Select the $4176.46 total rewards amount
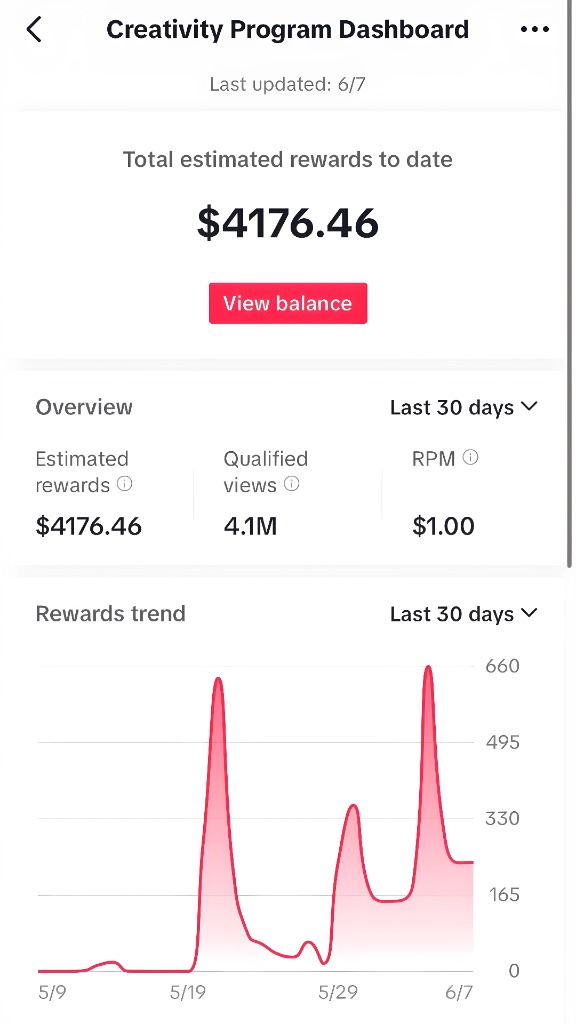 coord(288,223)
